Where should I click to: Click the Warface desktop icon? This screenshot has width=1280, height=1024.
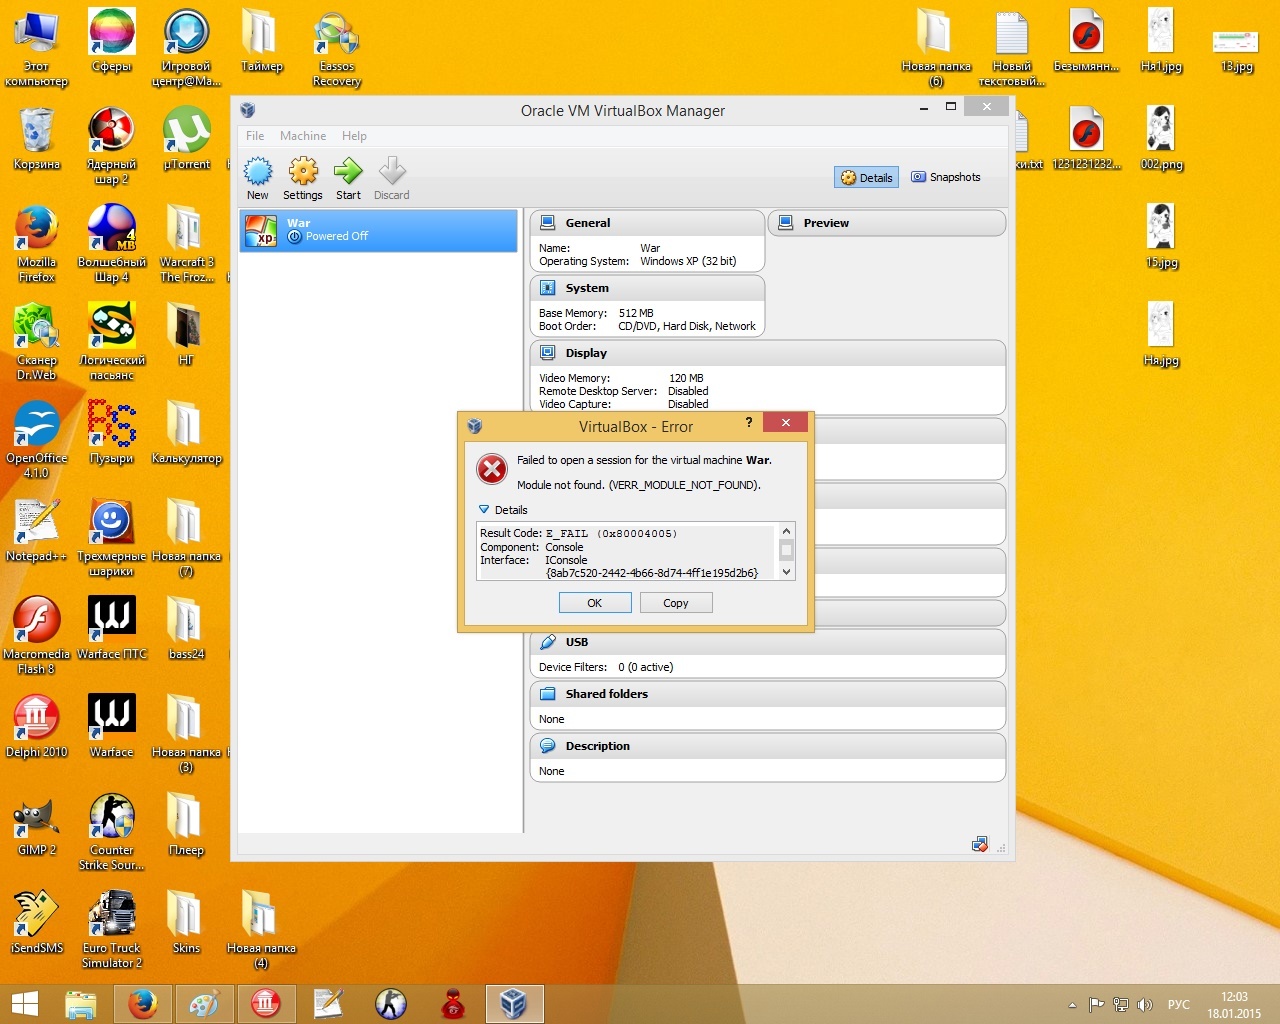click(x=112, y=726)
